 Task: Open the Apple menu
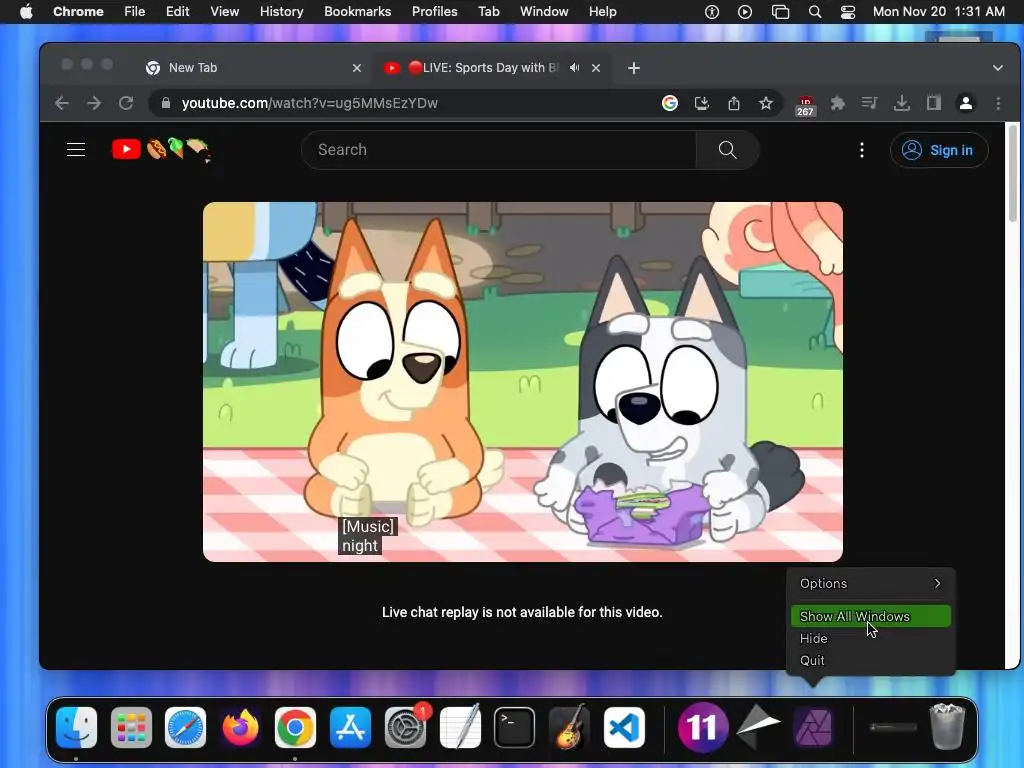coord(26,12)
